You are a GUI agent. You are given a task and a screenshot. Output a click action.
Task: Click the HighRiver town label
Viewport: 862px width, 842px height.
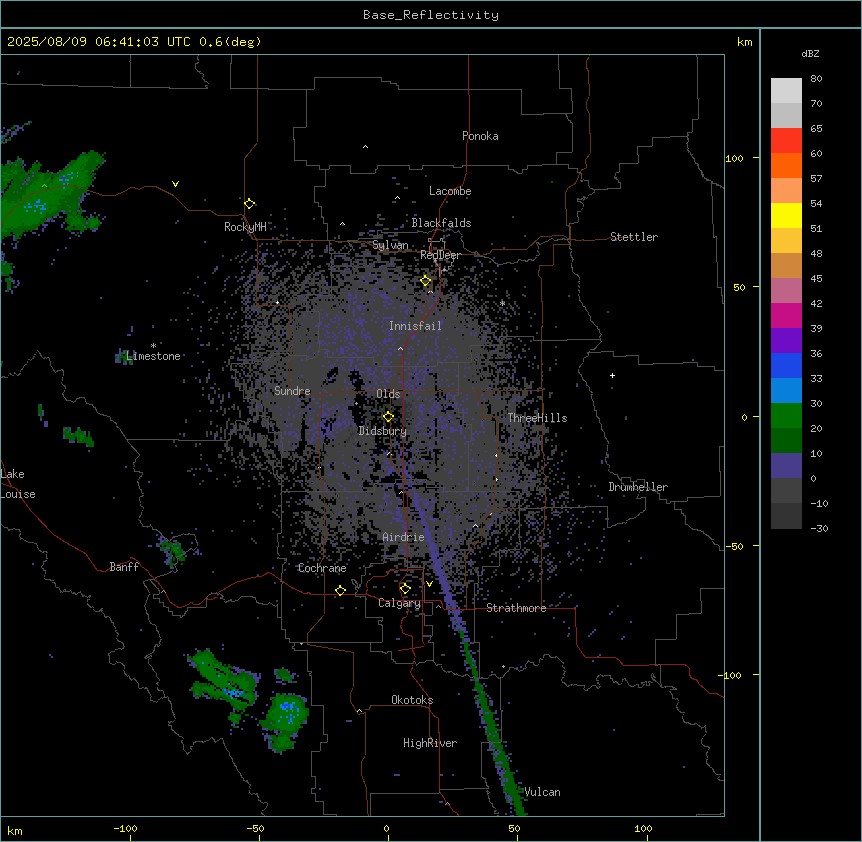point(430,743)
